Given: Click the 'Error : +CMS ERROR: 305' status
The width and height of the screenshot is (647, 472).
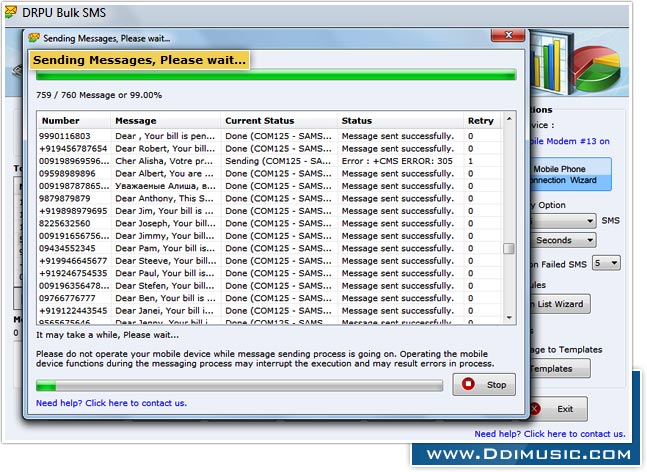Looking at the screenshot, I should pyautogui.click(x=397, y=161).
